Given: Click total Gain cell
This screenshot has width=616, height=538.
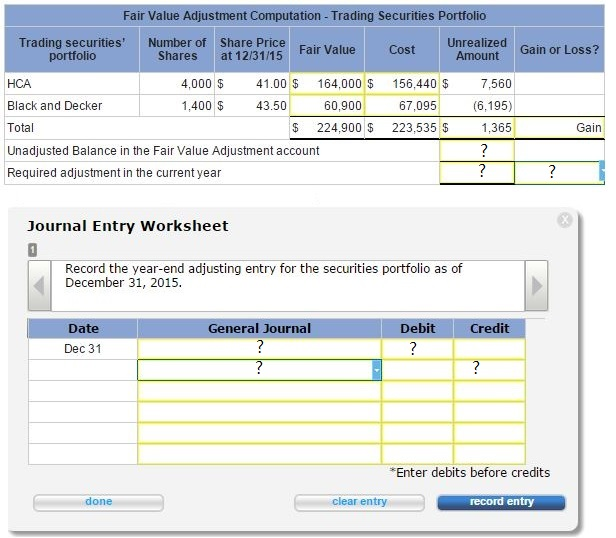Looking at the screenshot, I should (x=559, y=128).
